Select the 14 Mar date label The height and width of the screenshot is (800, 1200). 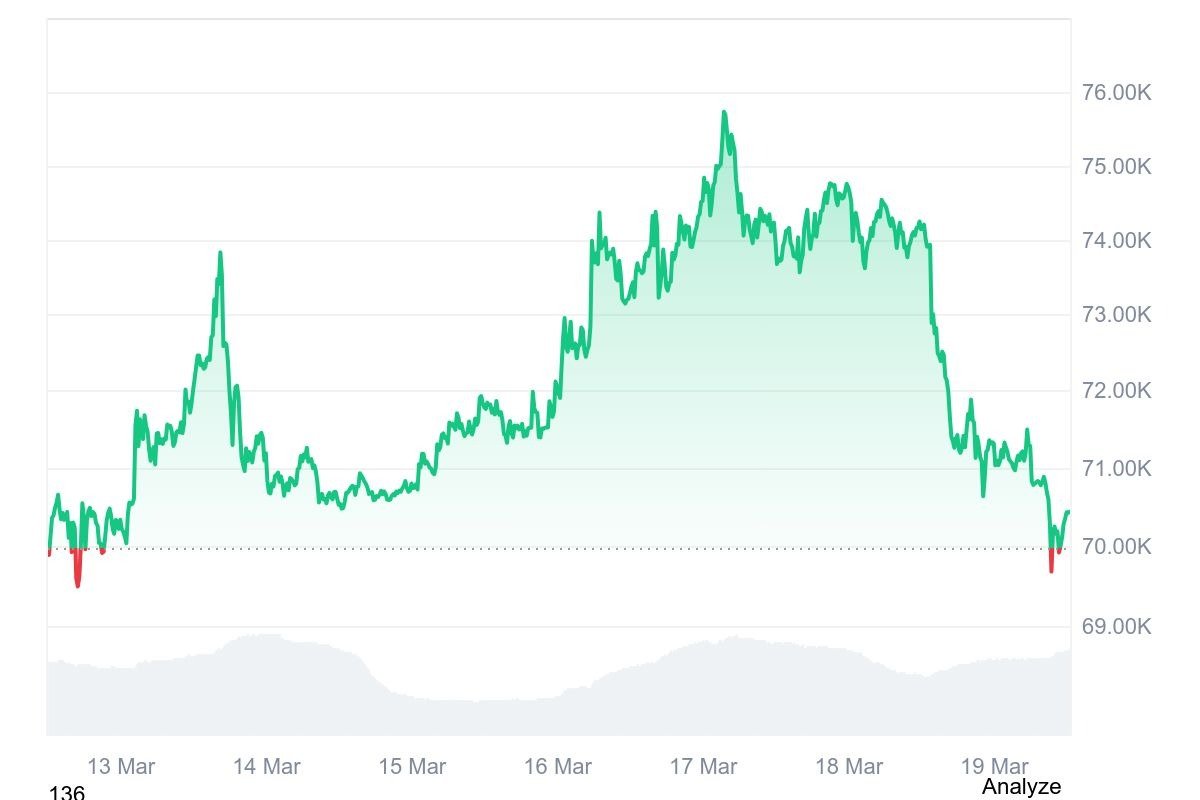[267, 767]
